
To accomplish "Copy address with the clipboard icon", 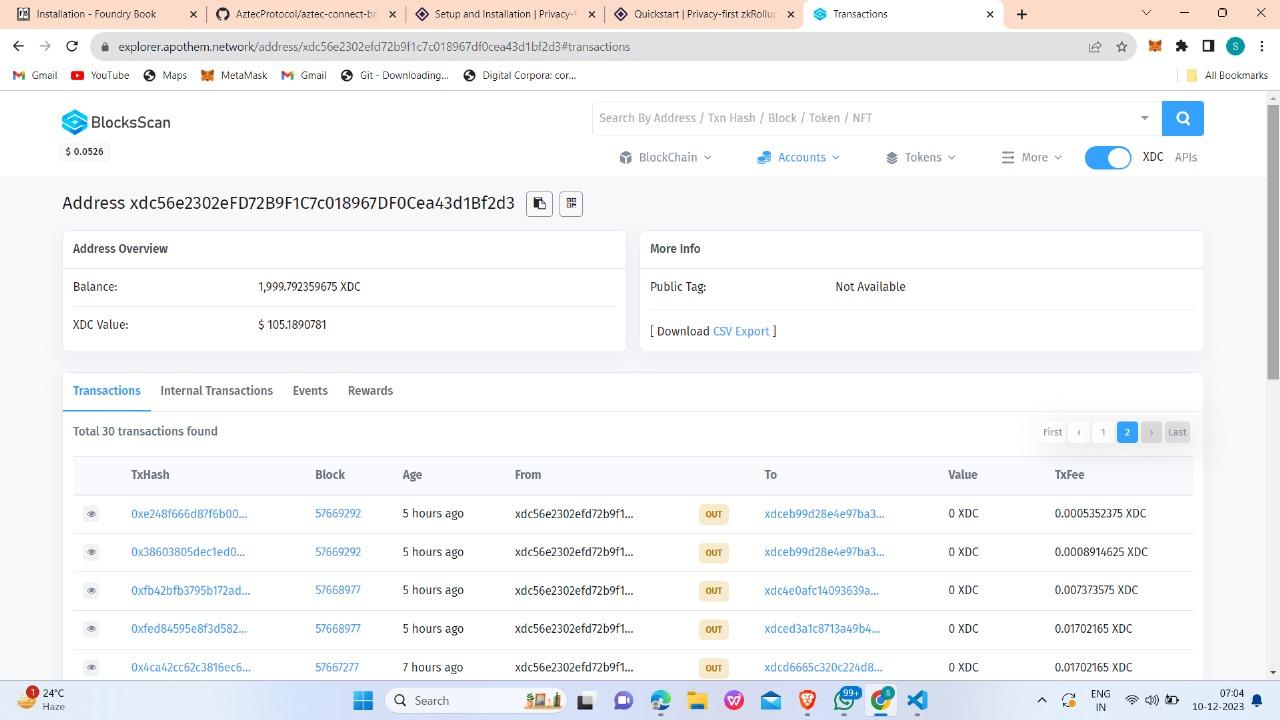I will 539,204.
